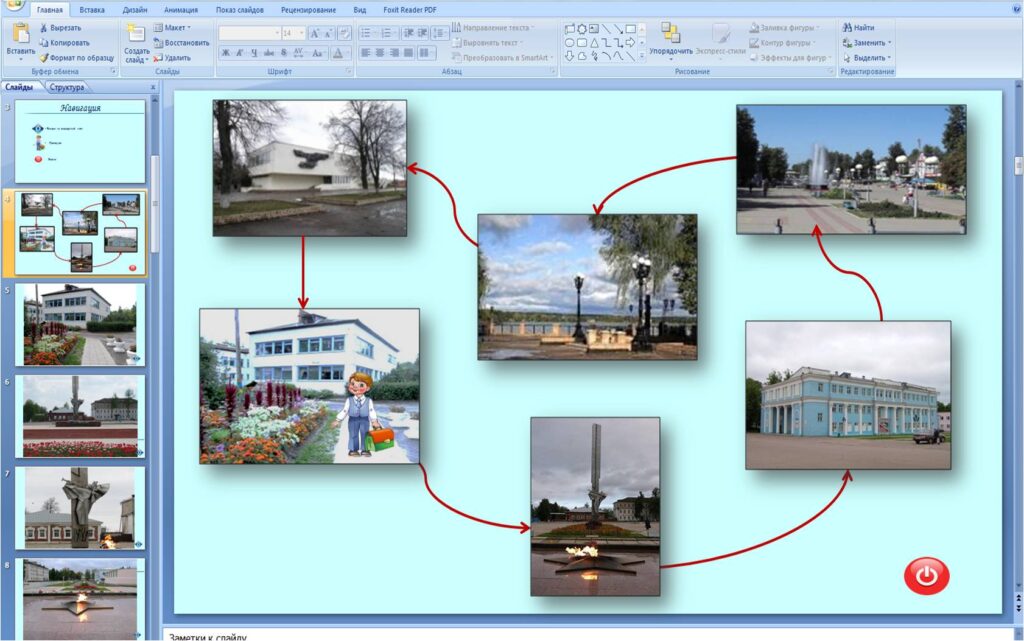
Task: Open the Arrange (Упорядочить) tool
Action: pyautogui.click(x=670, y=40)
